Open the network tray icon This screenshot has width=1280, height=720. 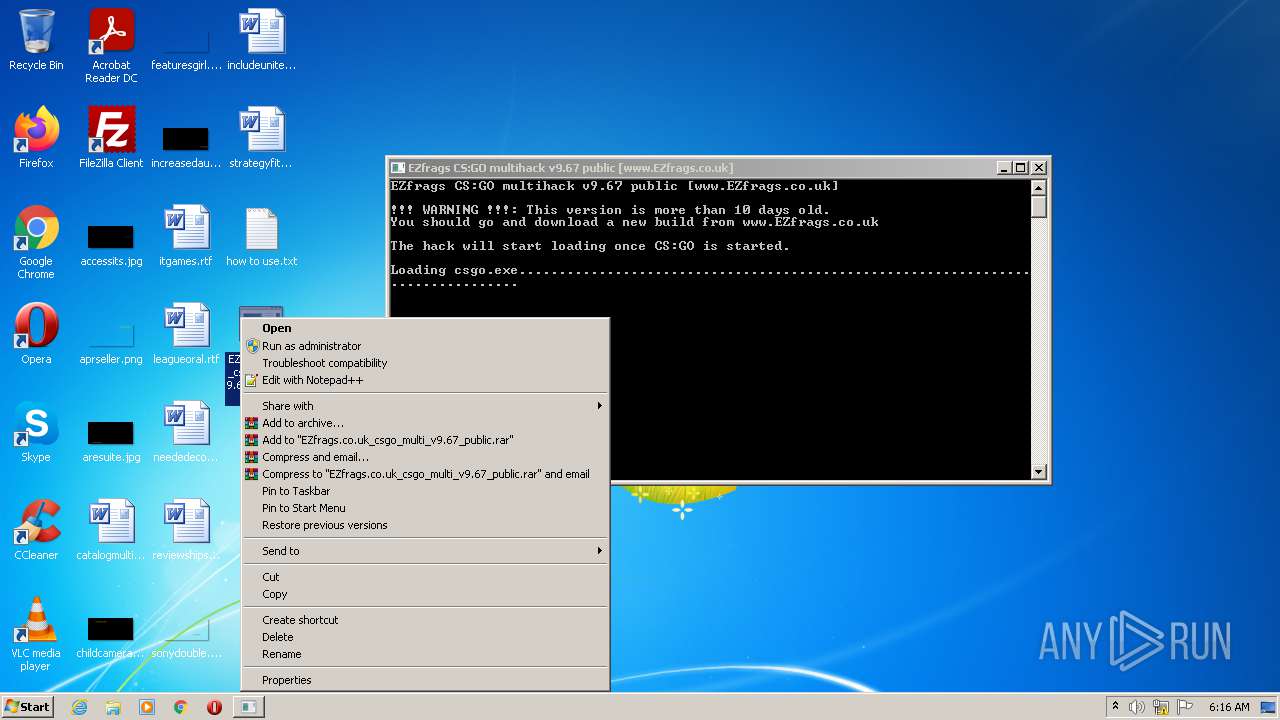(x=1161, y=707)
